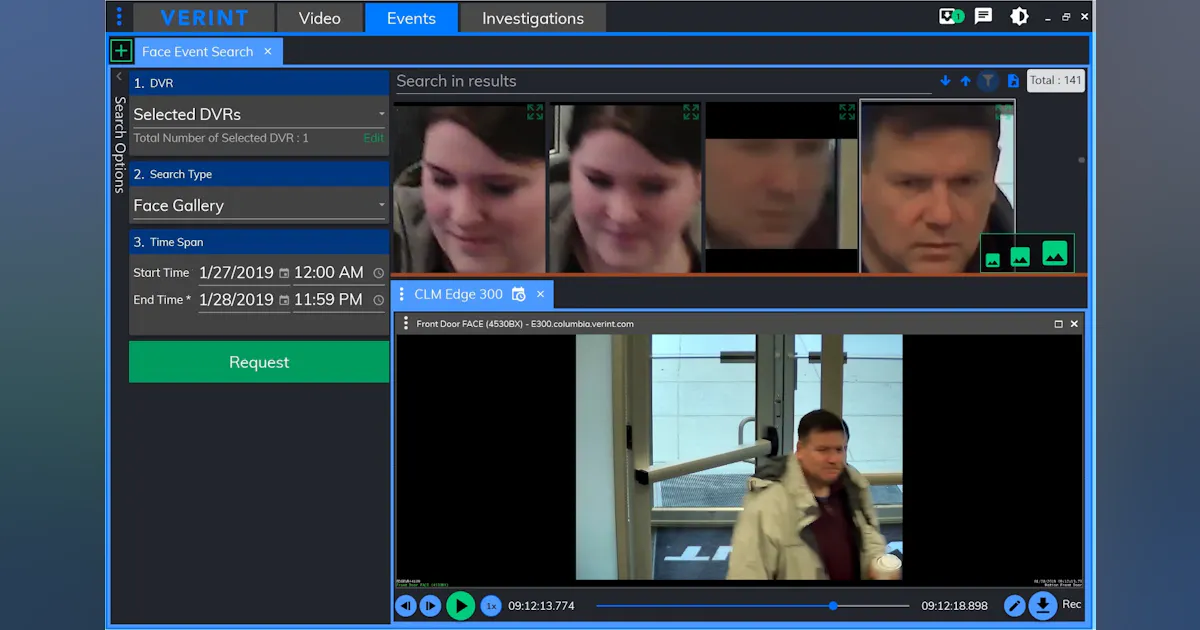The width and height of the screenshot is (1200, 630).
Task: Select the second face thumbnail
Action: click(625, 188)
